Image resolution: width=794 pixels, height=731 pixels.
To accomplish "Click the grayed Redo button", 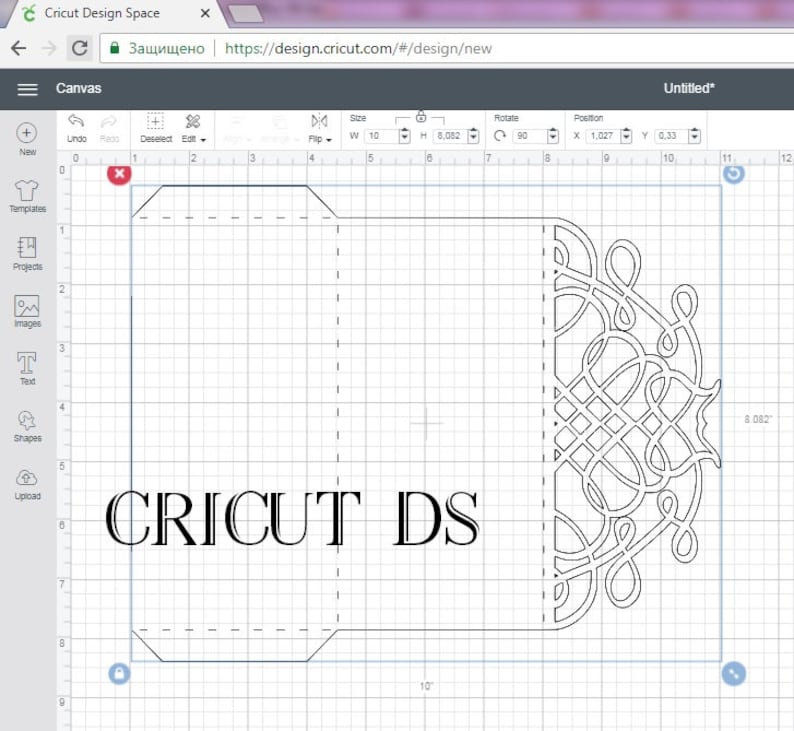I will click(109, 129).
